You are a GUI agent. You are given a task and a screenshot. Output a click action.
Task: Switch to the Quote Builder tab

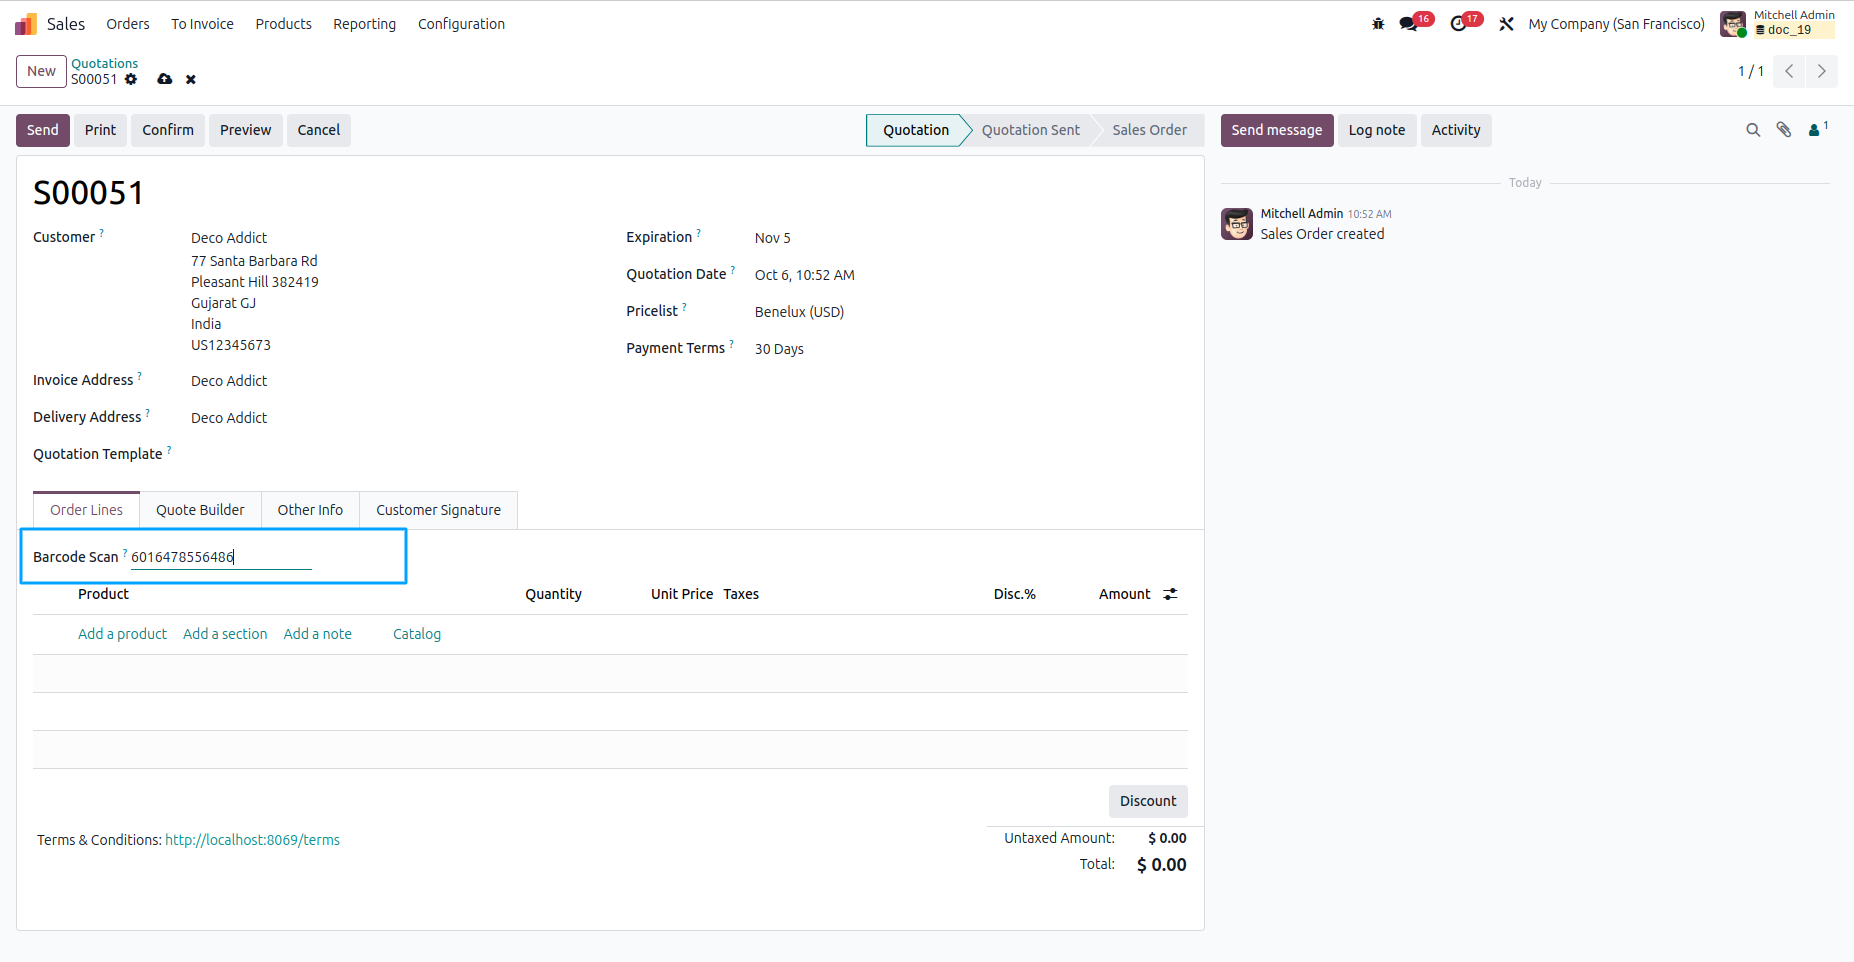[x=200, y=510]
